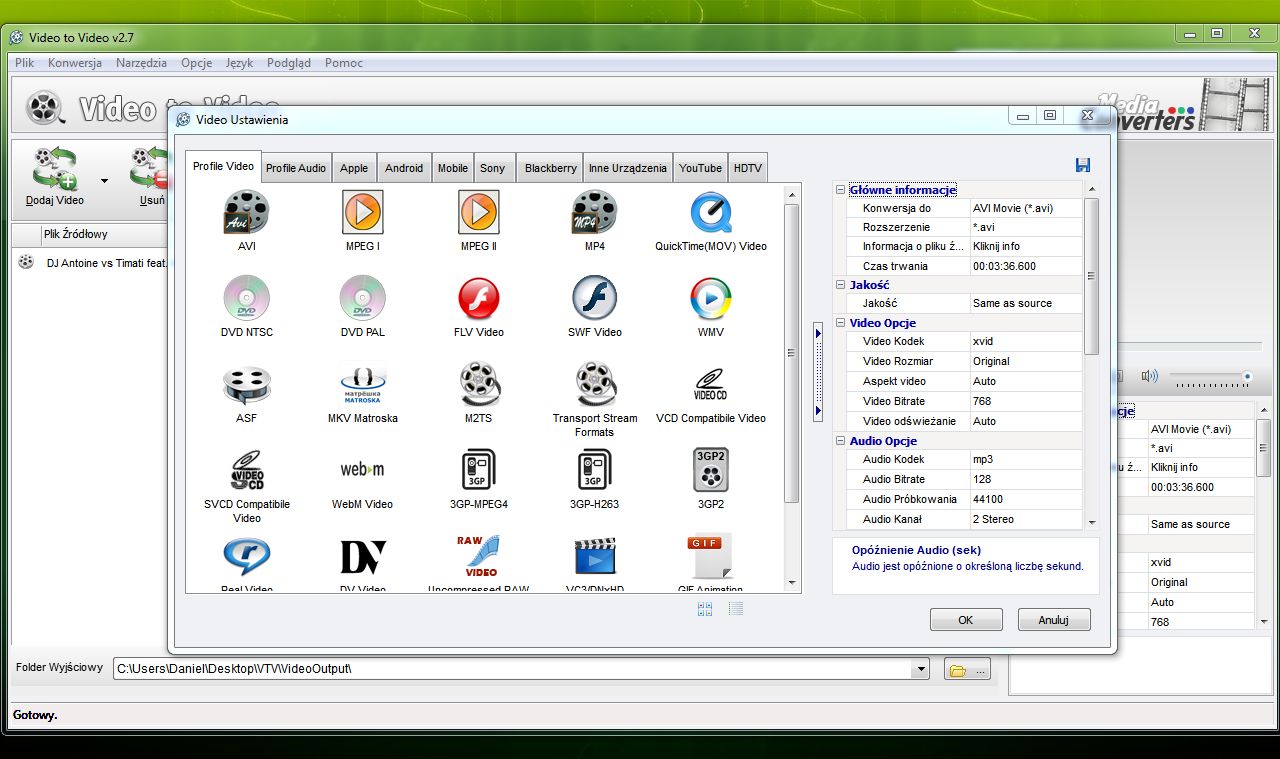Pick the QuickTime(MOV) Video icon
This screenshot has height=759, width=1280.
pos(711,212)
